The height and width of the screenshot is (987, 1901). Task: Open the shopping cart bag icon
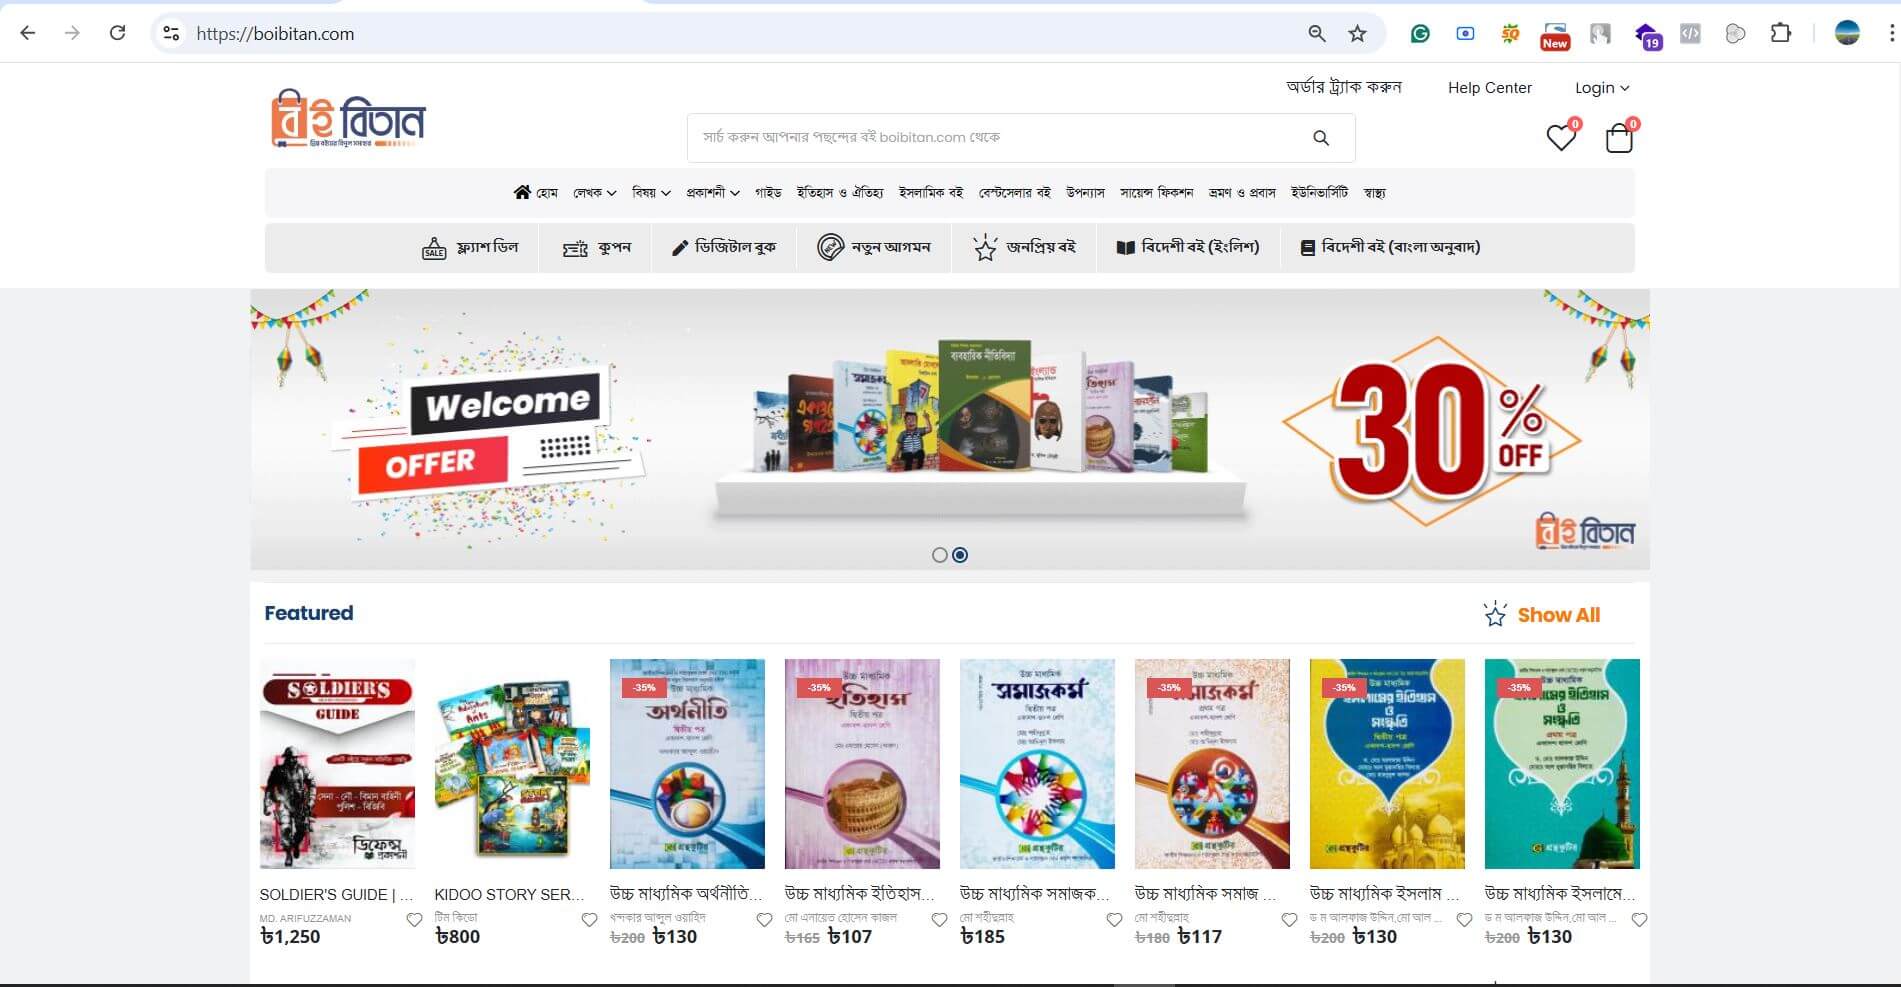tap(1618, 138)
